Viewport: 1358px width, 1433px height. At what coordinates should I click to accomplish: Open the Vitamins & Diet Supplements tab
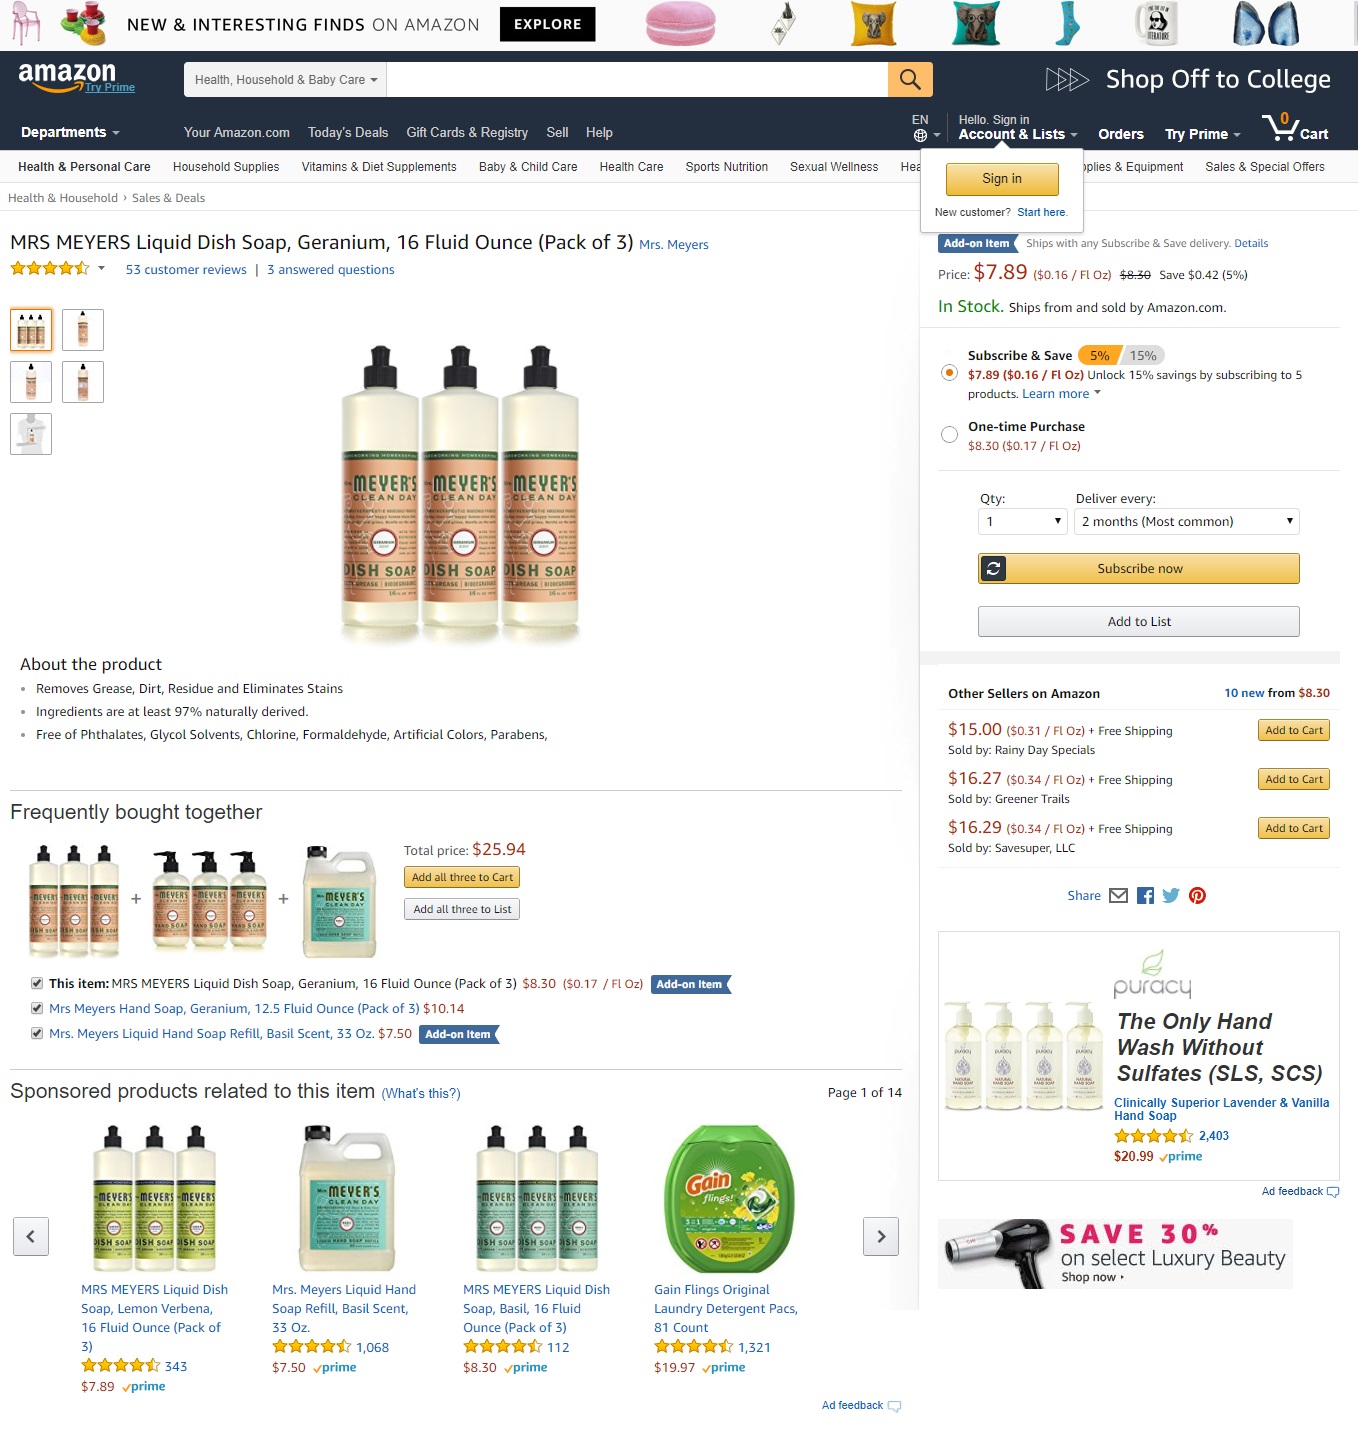(x=379, y=167)
